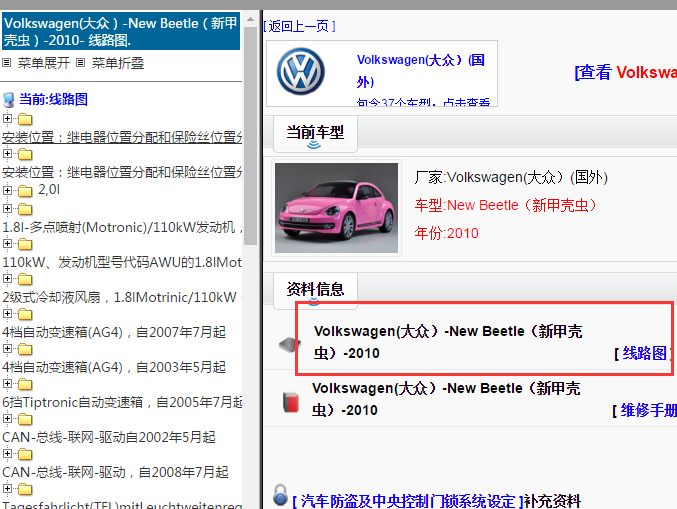677x509 pixels.
Task: Click the left panel scroll-up arrow
Action: pos(250,19)
